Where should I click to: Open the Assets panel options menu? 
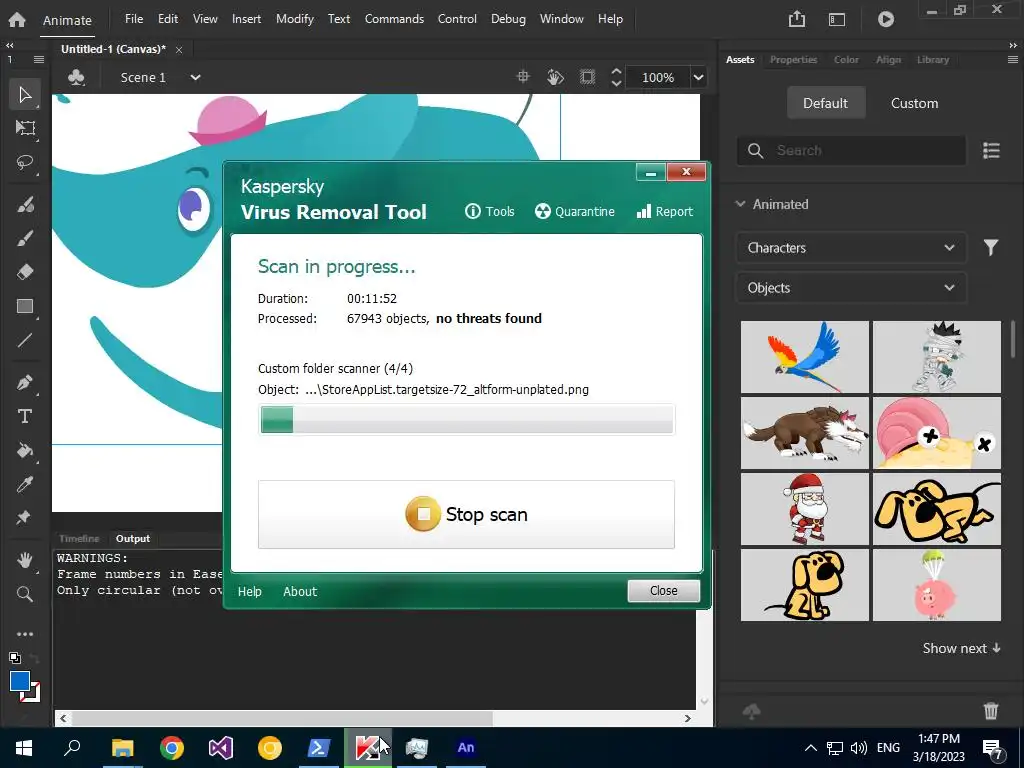click(x=1012, y=59)
